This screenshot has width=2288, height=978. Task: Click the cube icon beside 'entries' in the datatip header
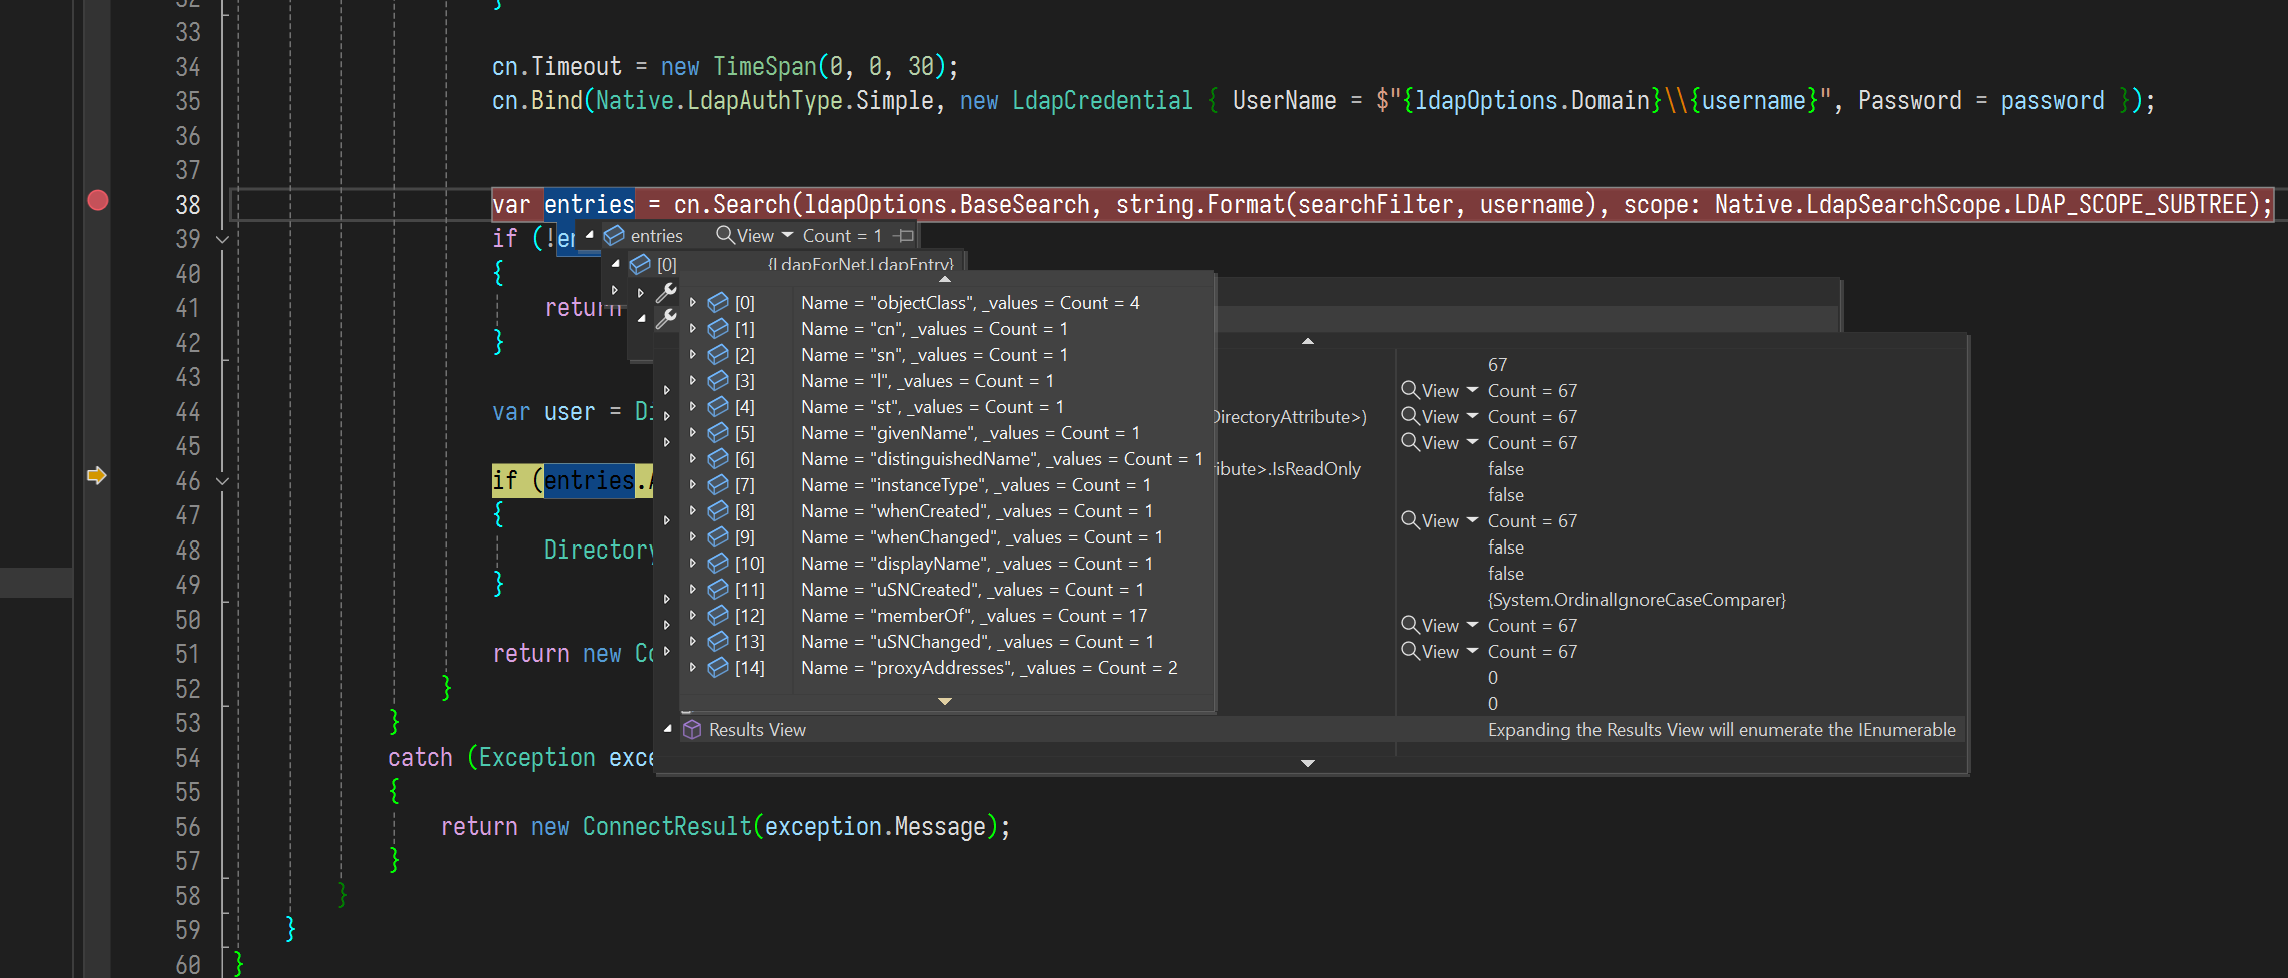(614, 235)
